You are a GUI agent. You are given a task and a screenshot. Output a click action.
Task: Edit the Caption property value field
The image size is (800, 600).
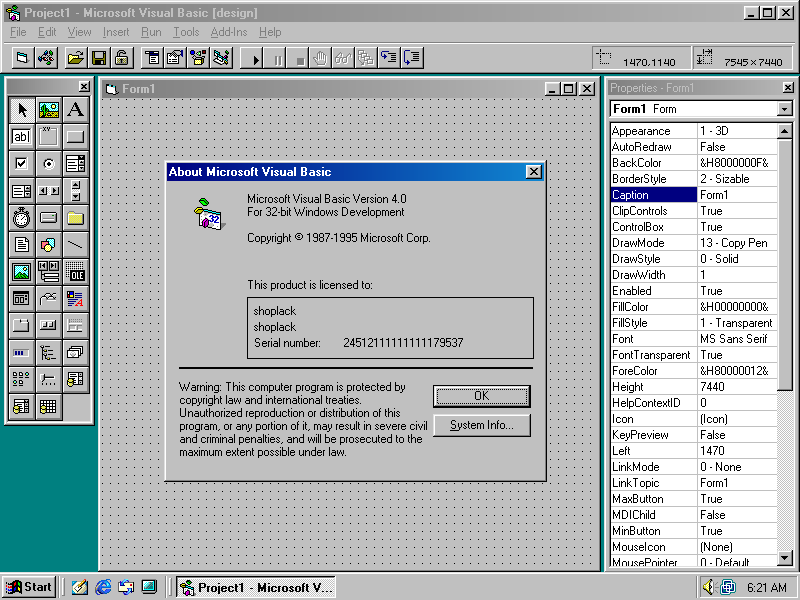[x=737, y=195]
